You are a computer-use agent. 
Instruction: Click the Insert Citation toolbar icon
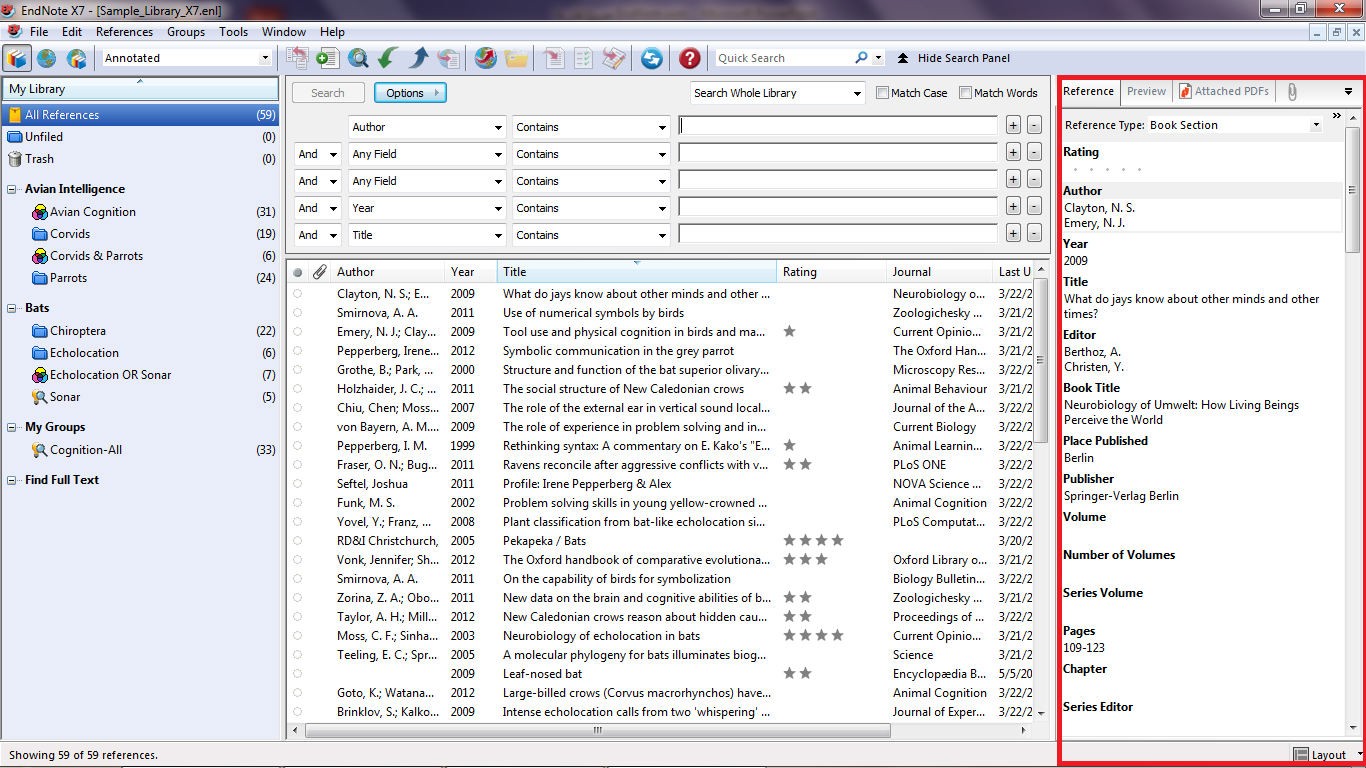553,58
